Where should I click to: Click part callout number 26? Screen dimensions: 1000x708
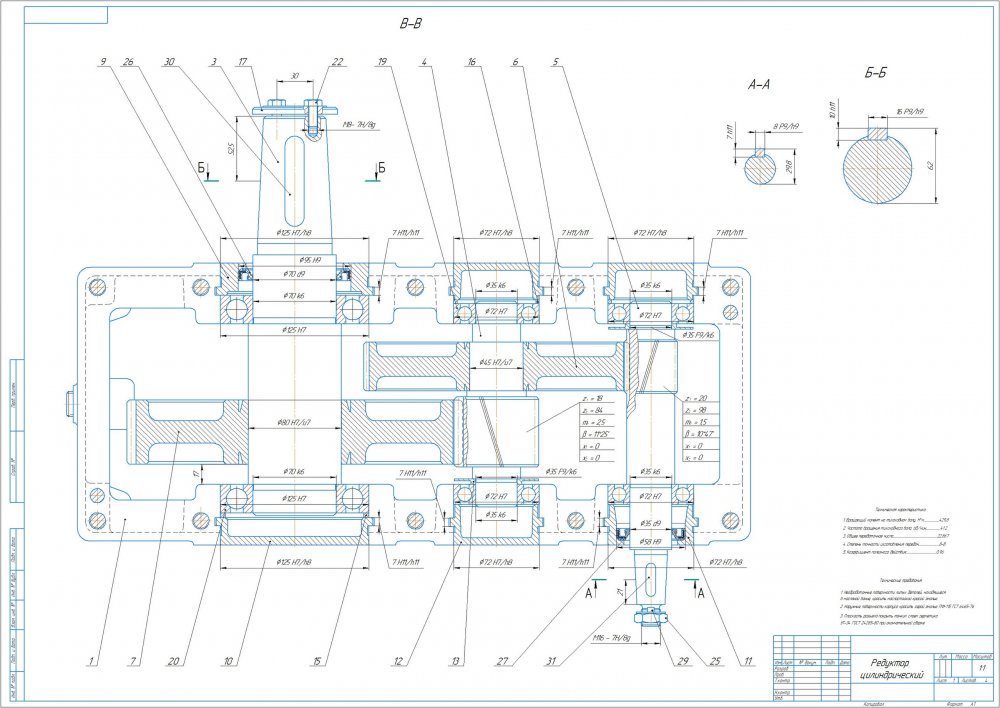(128, 62)
